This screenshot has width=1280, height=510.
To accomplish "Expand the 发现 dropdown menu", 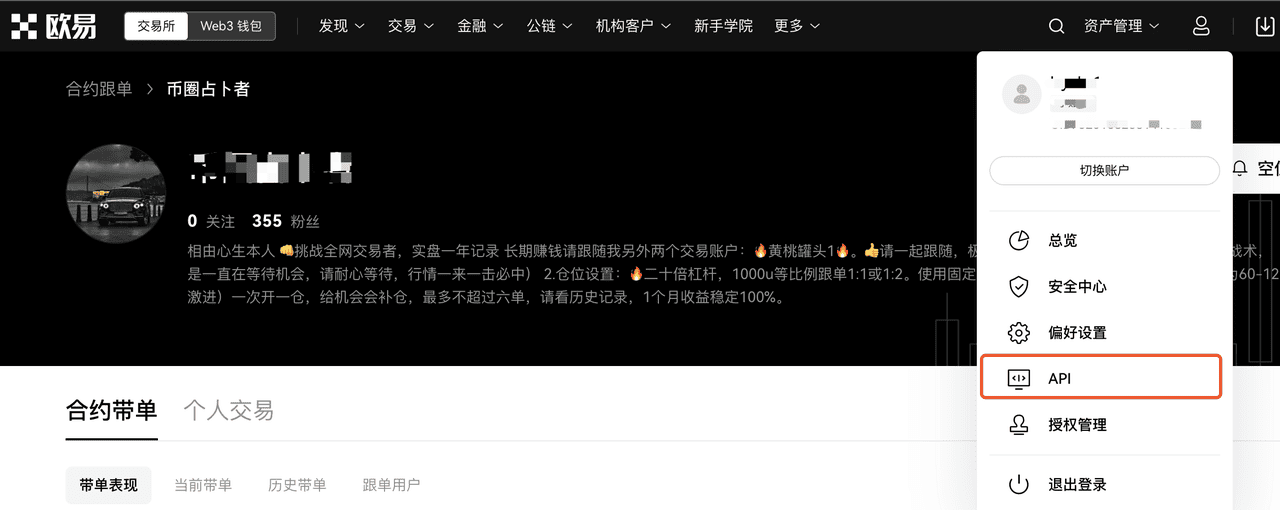I will click(342, 26).
